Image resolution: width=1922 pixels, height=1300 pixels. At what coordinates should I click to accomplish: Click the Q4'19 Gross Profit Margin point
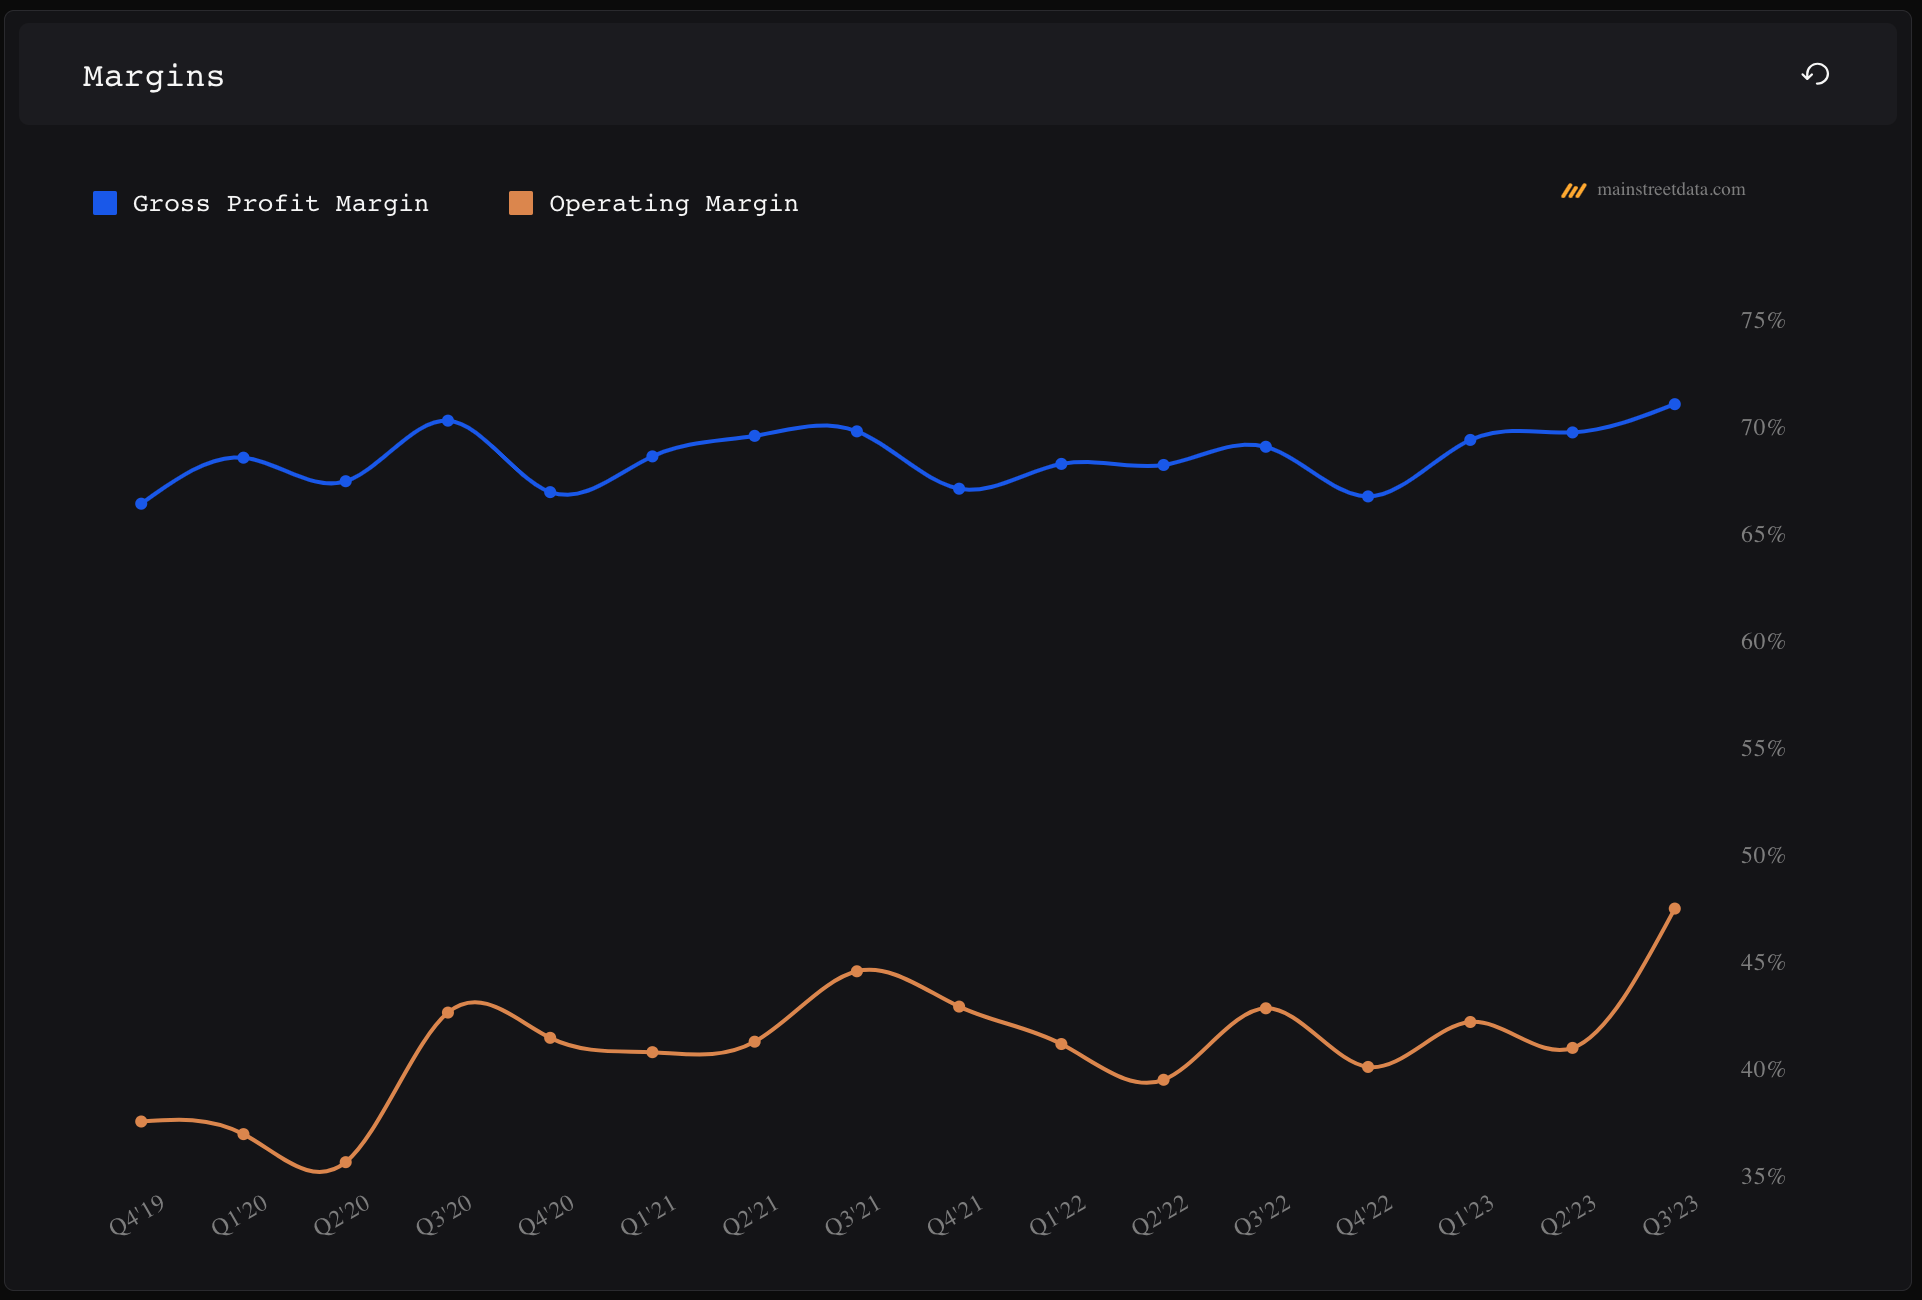(x=141, y=504)
